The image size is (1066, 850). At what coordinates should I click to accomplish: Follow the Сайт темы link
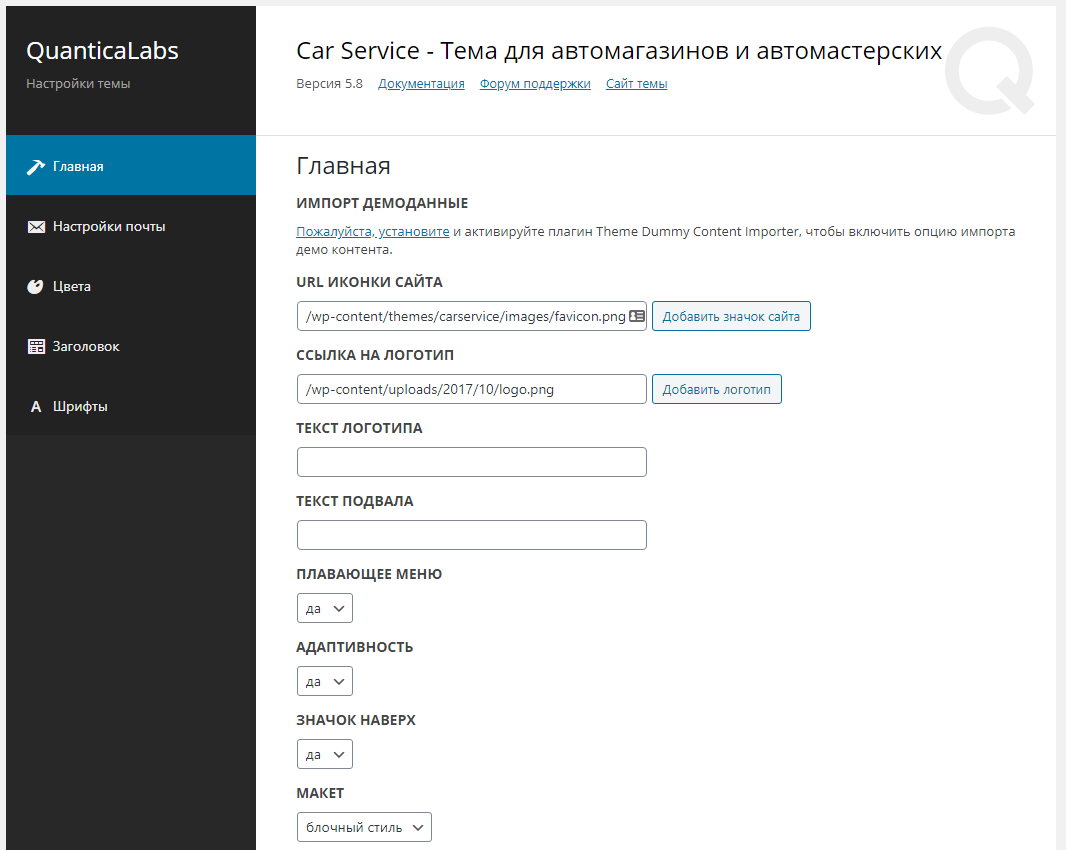pyautogui.click(x=636, y=84)
